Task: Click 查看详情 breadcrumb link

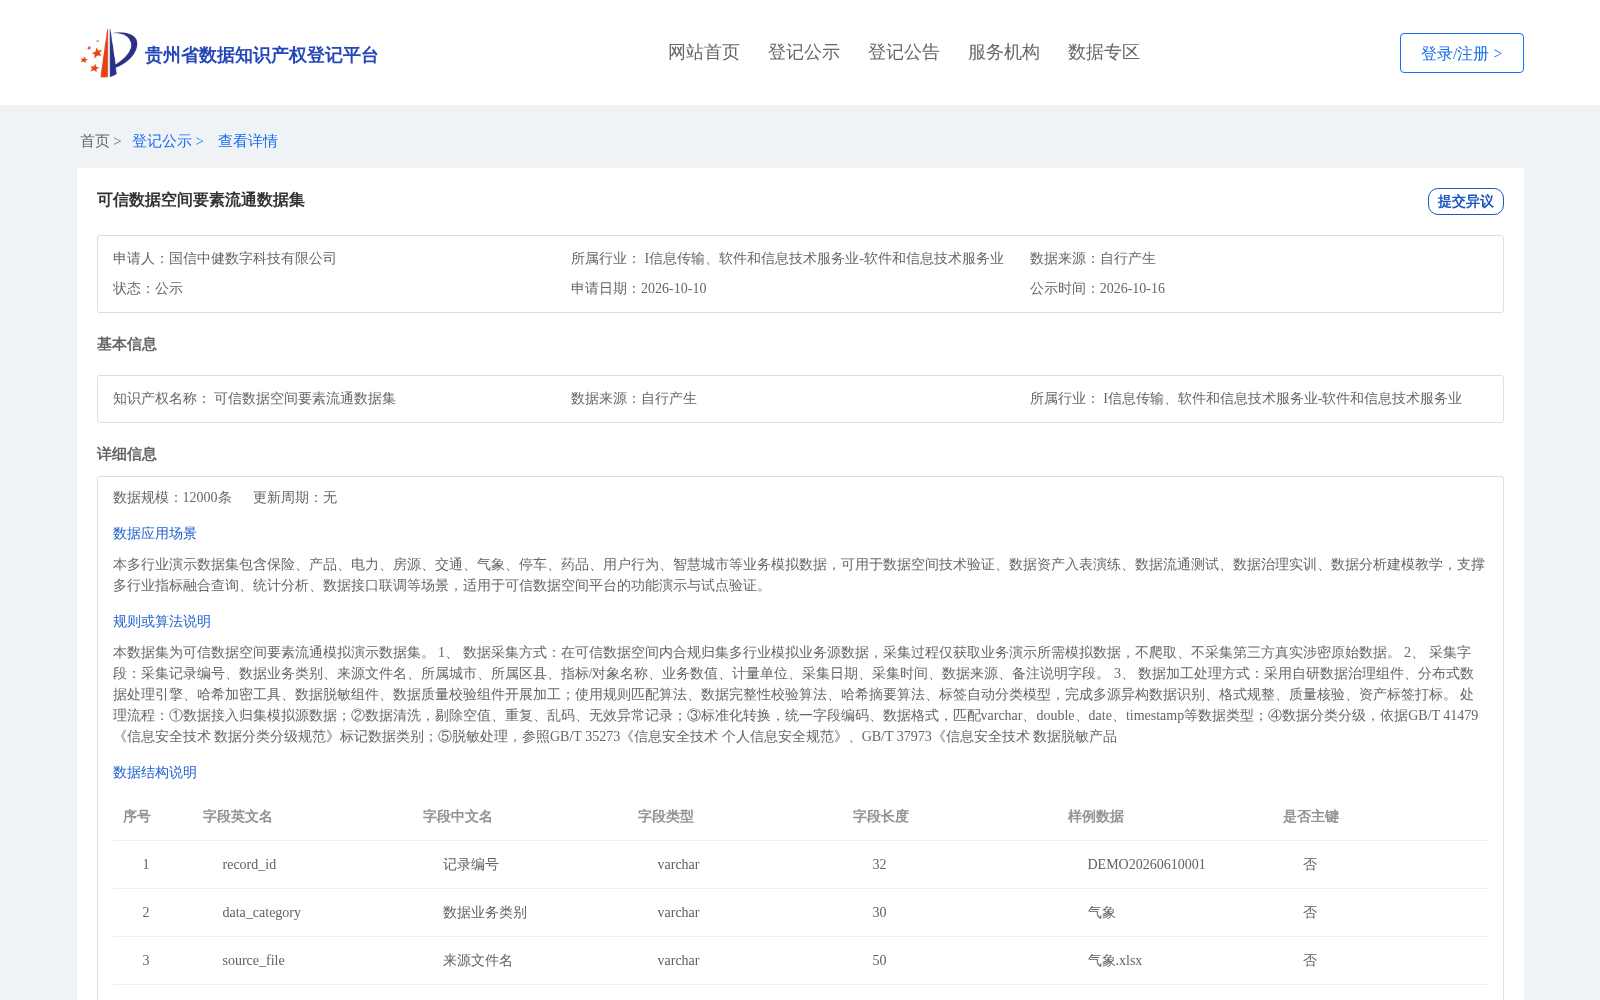Action: 248,141
